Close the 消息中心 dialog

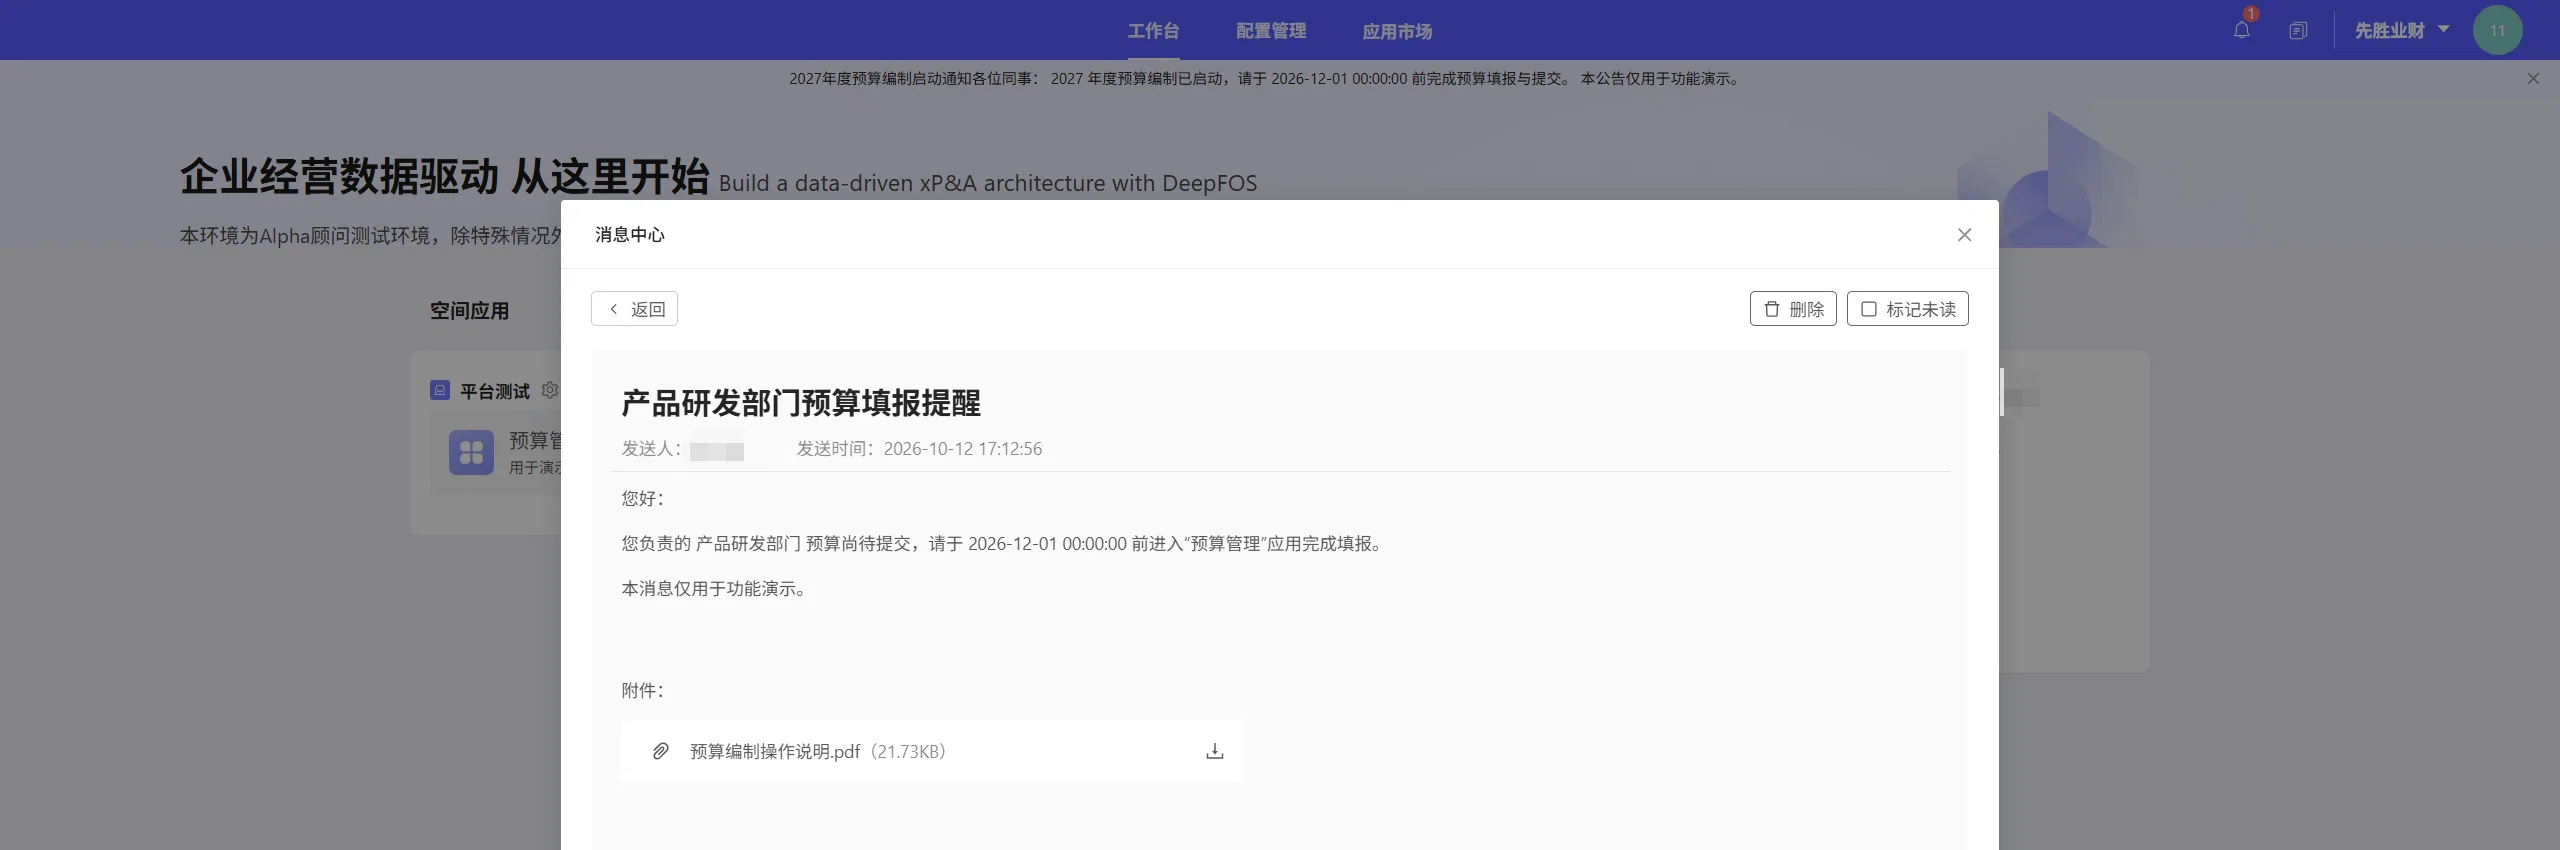click(1964, 235)
